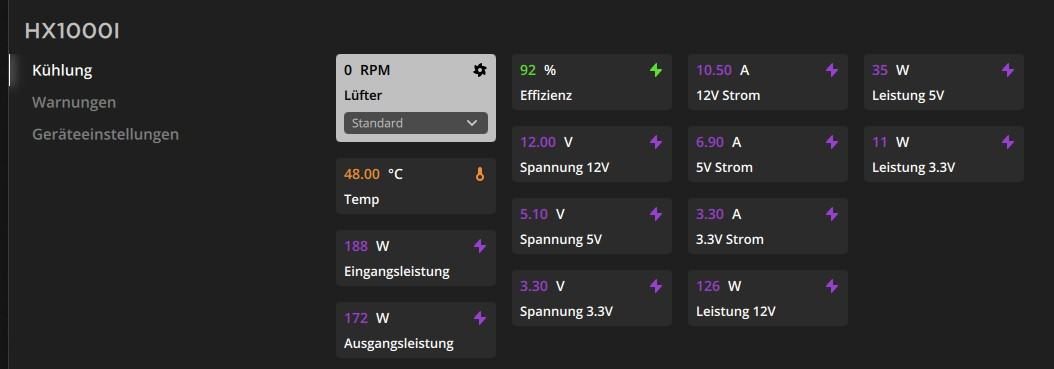Open the Standard fan mode dropdown
This screenshot has height=369, width=1054.
pos(415,123)
